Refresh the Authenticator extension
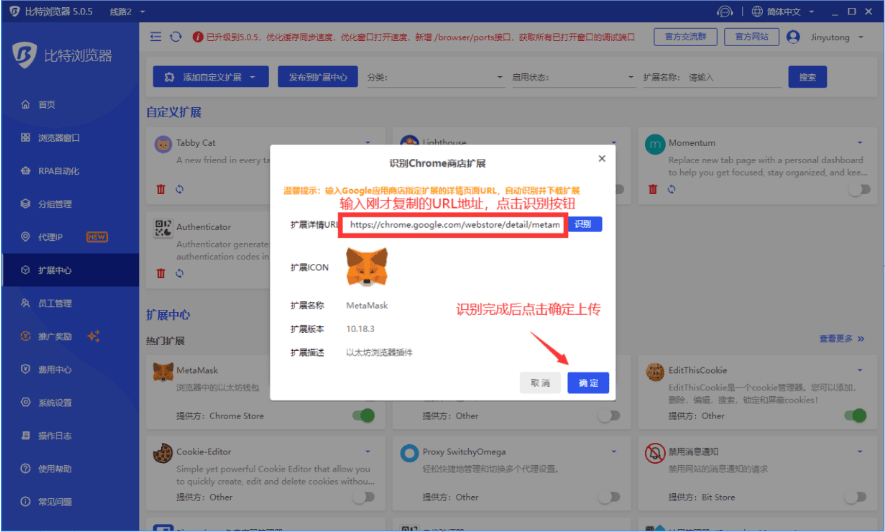Image resolution: width=885 pixels, height=532 pixels. (x=179, y=273)
